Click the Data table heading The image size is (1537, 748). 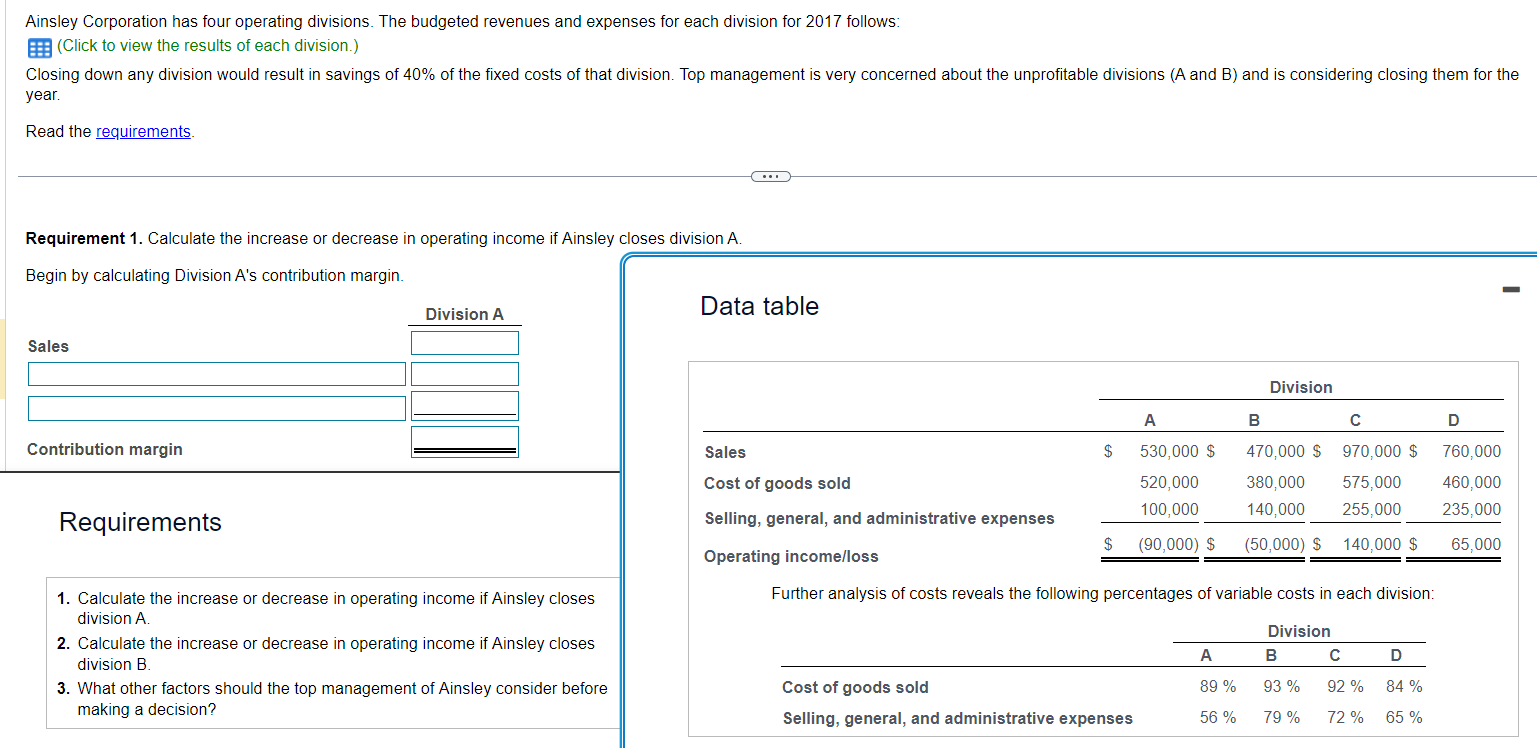(760, 307)
